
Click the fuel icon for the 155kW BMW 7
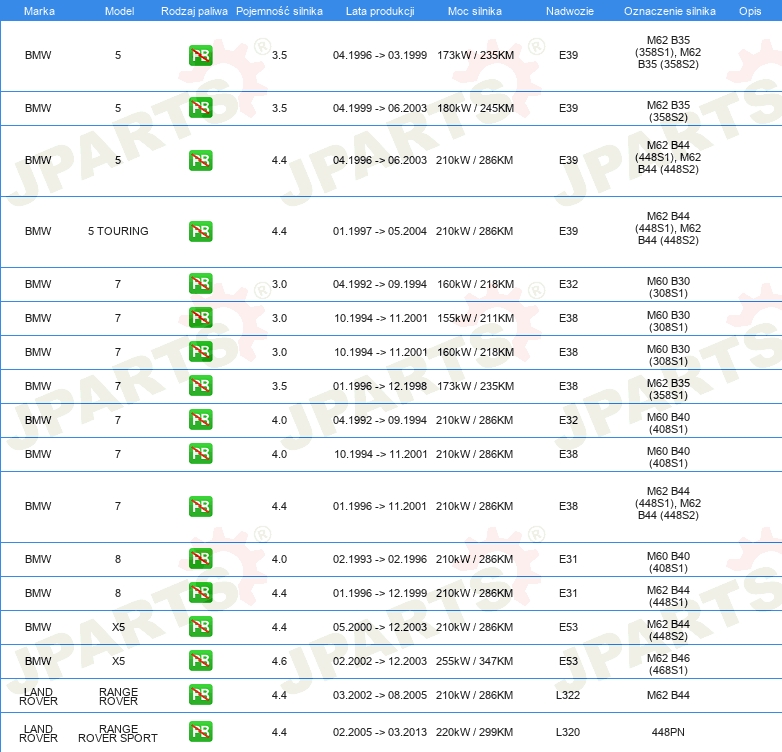point(200,318)
